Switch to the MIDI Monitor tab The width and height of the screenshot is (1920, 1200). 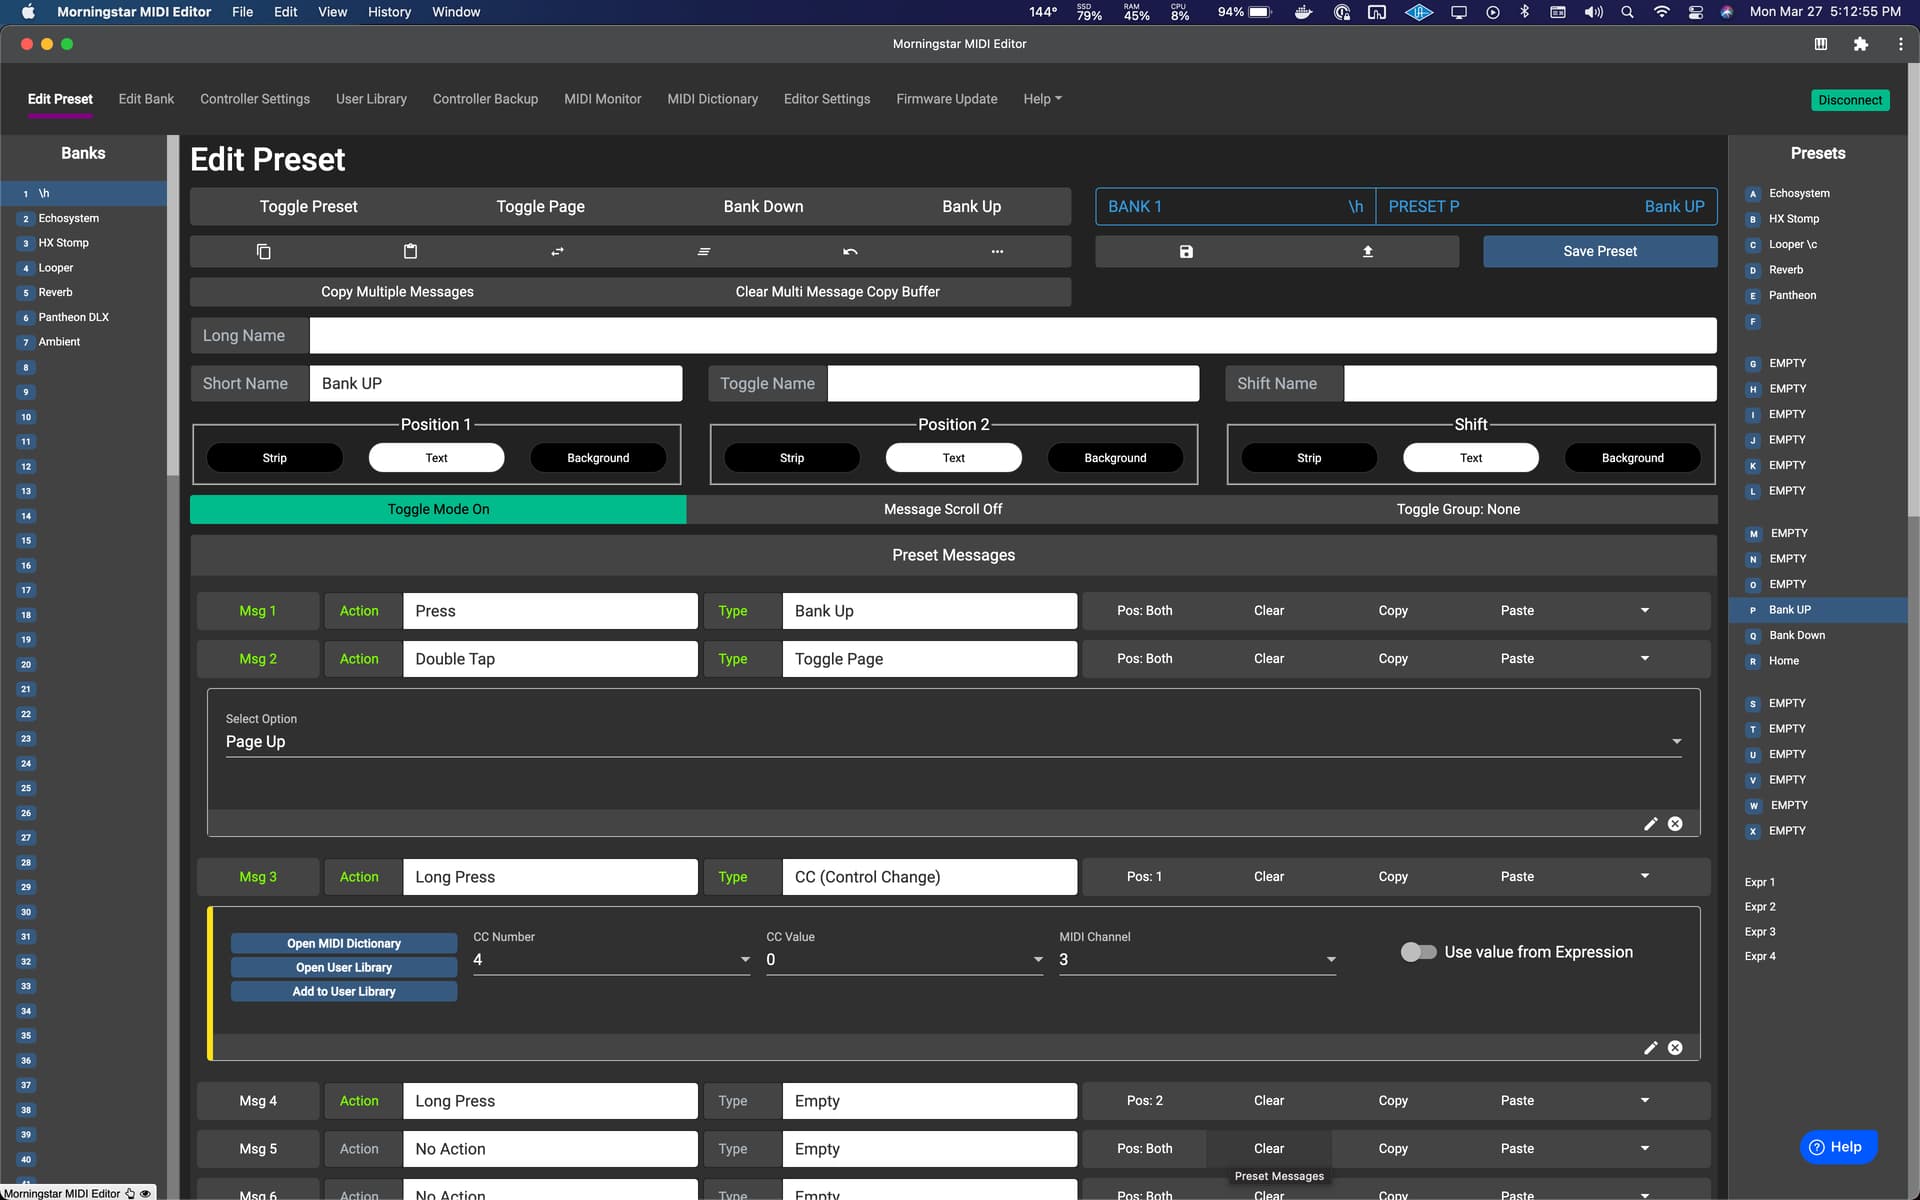click(602, 99)
